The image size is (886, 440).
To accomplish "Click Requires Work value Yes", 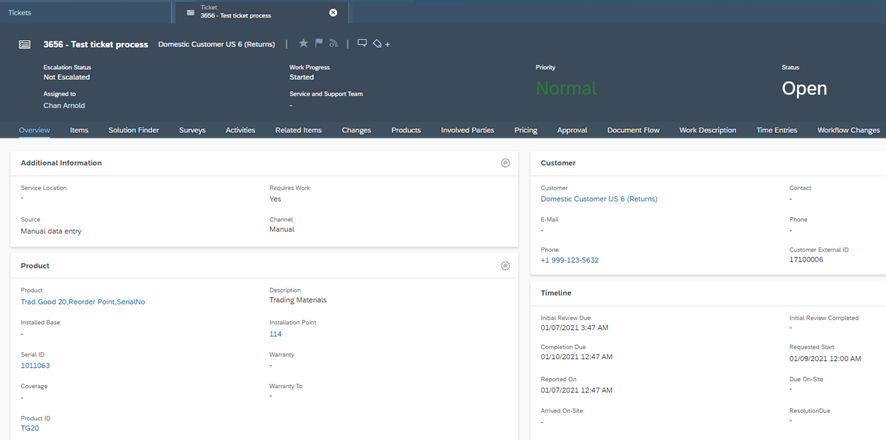I will (275, 199).
